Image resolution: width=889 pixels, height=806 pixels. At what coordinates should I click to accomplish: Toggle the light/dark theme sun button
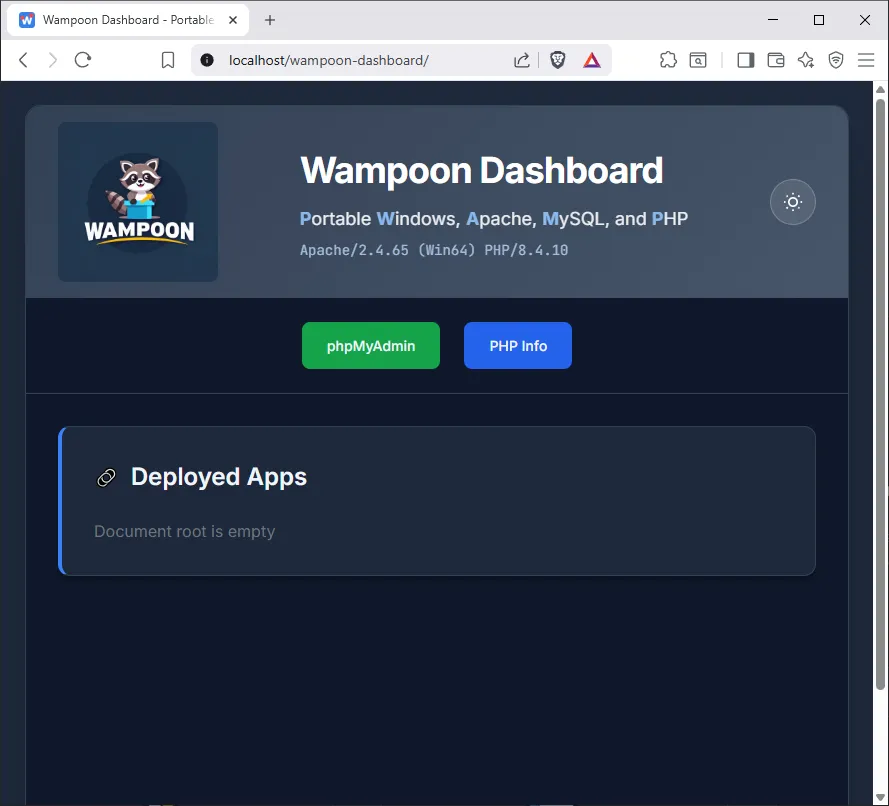point(793,202)
